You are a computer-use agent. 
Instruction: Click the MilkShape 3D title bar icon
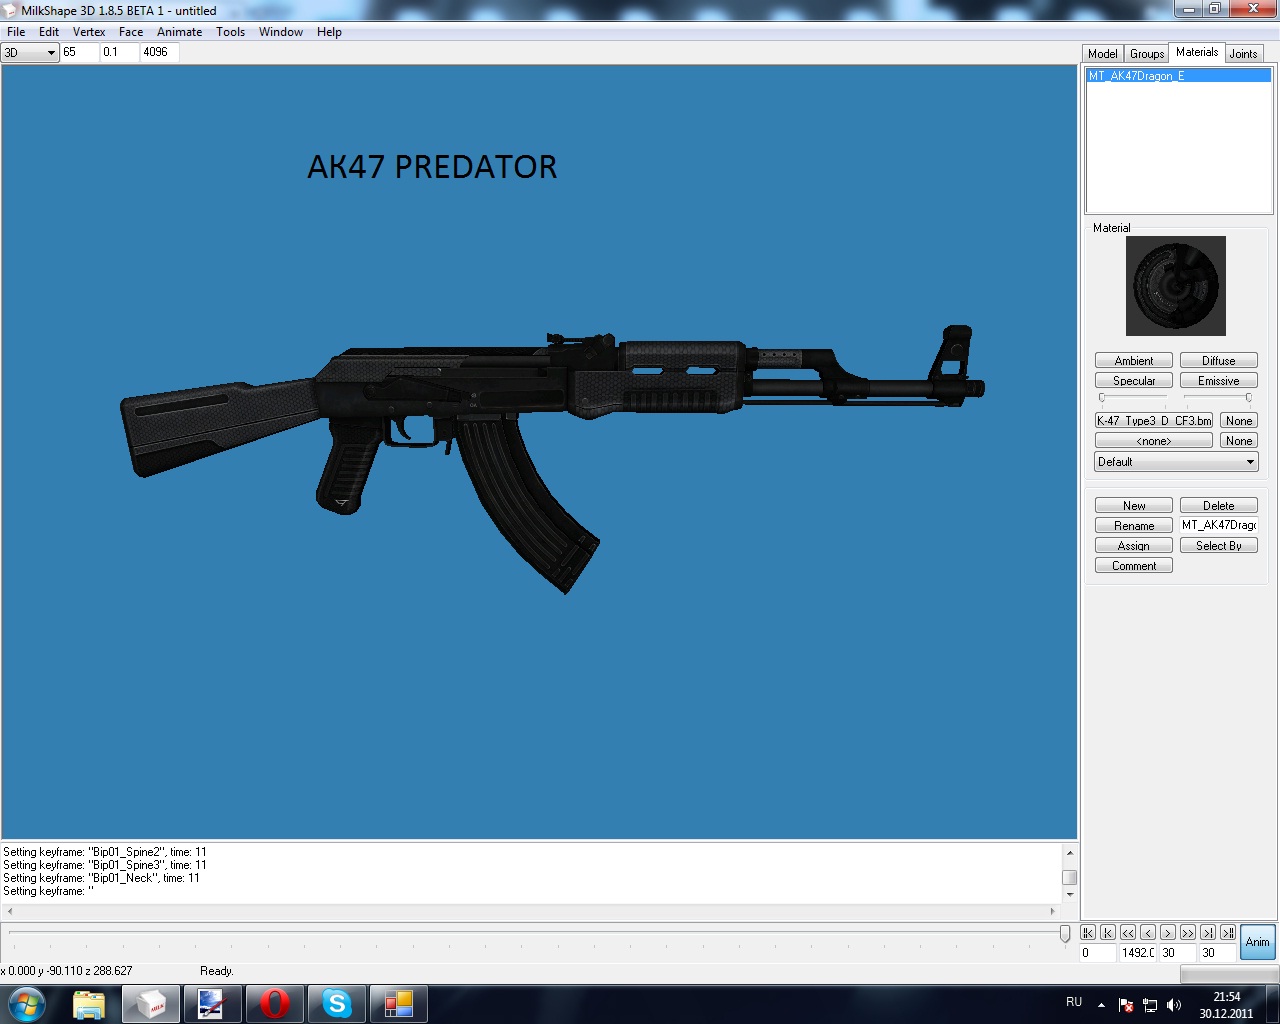pos(11,10)
